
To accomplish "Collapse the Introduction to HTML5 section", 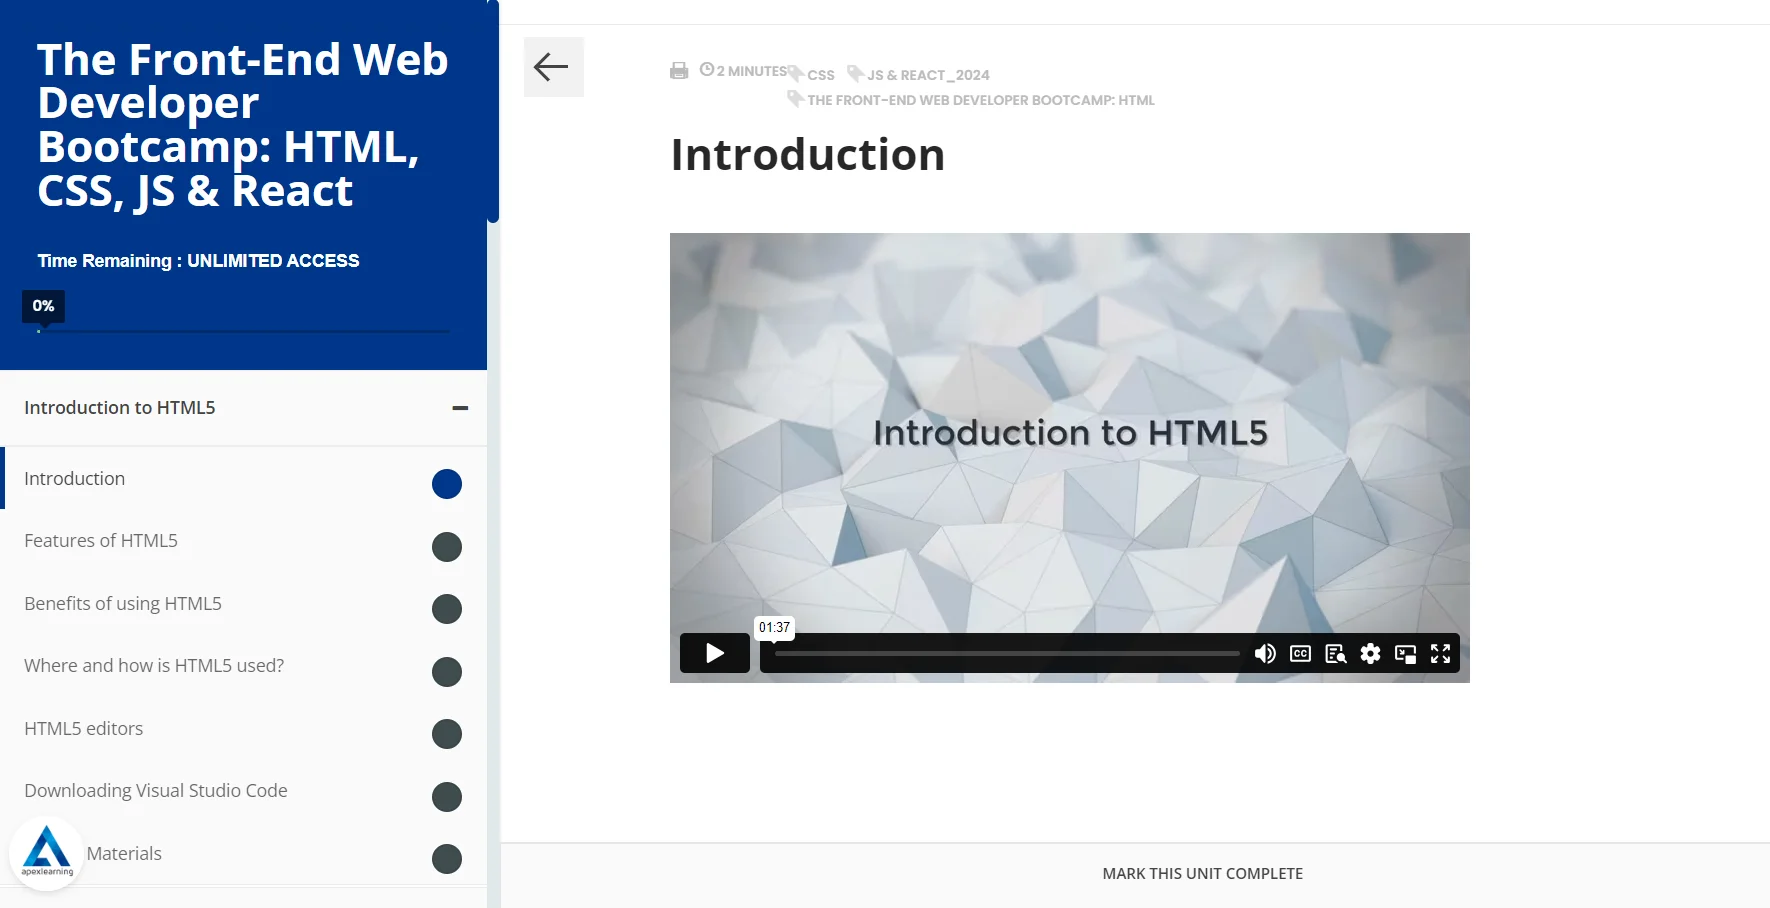I will [460, 408].
